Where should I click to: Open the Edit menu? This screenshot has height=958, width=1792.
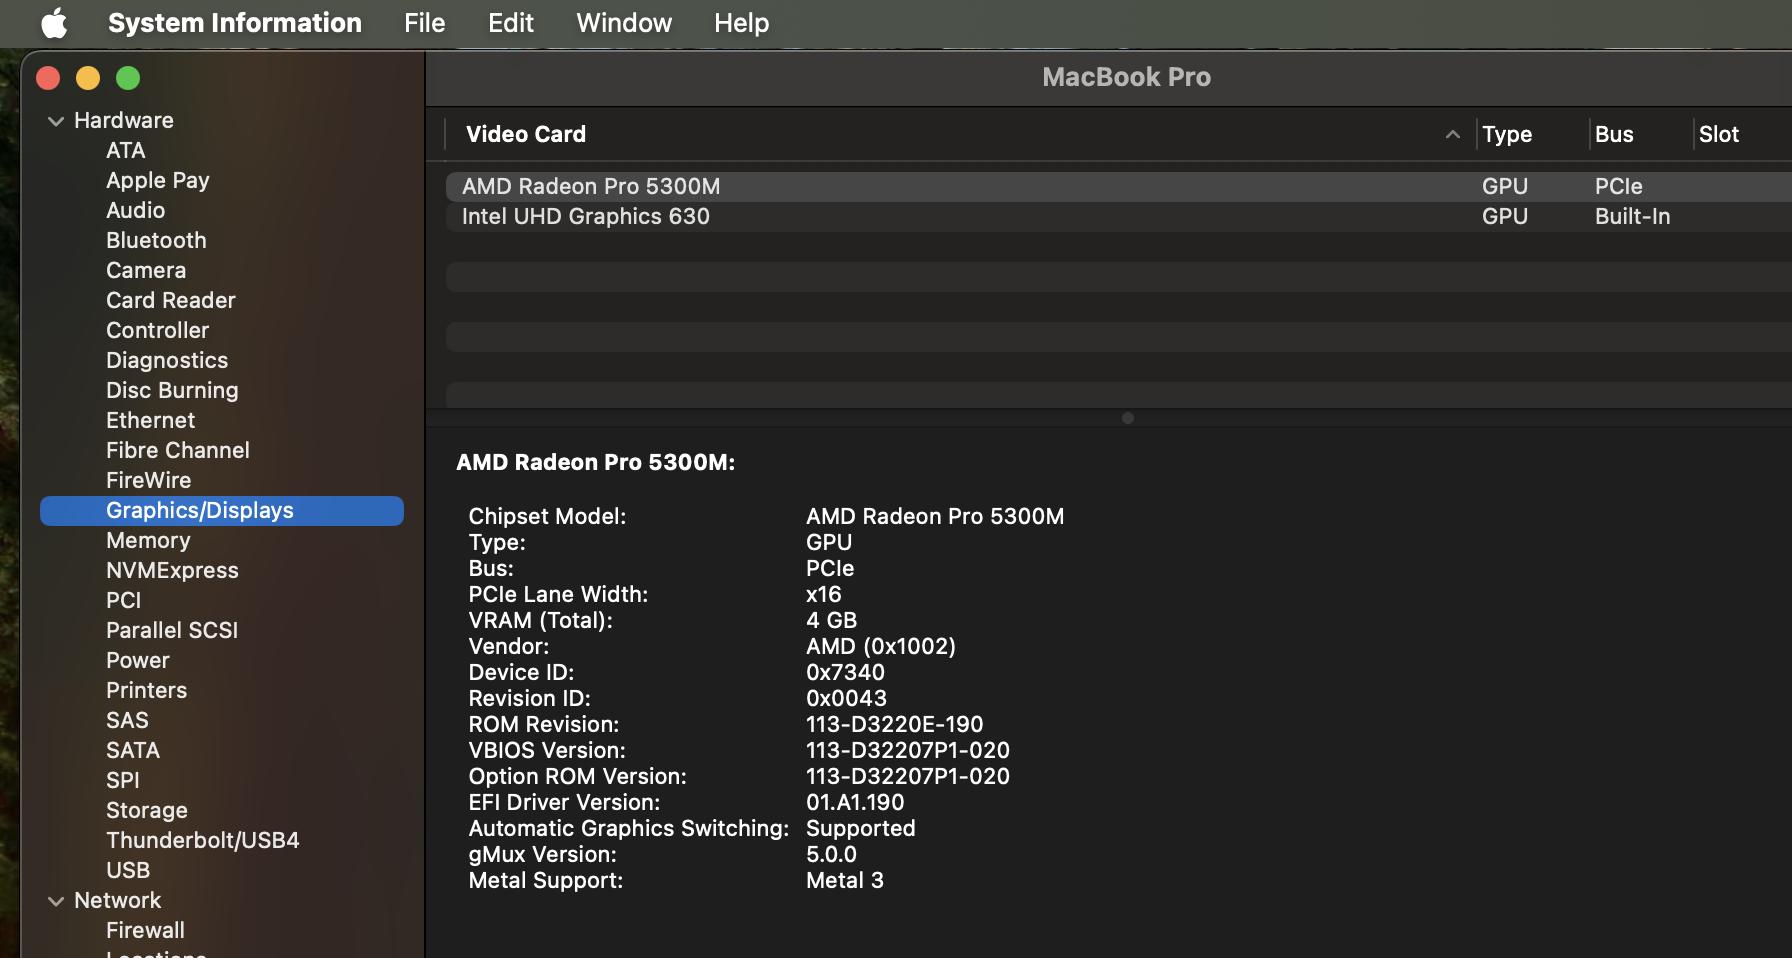click(511, 23)
